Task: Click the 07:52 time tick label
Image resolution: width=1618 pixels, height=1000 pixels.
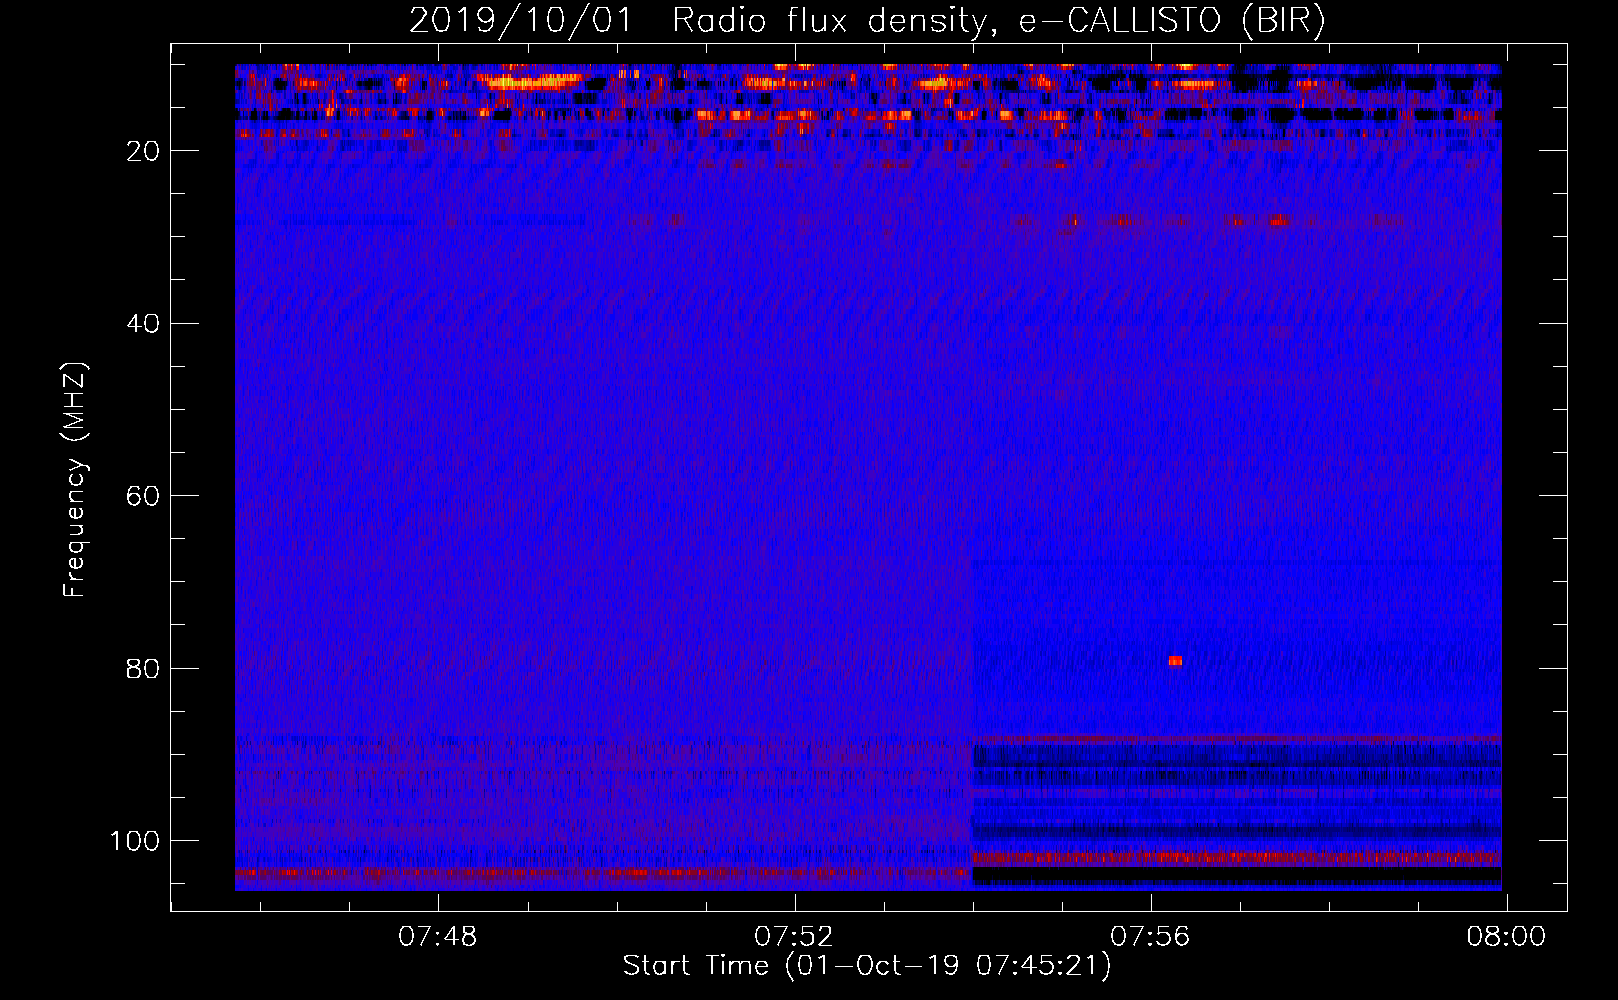Action: (x=794, y=937)
